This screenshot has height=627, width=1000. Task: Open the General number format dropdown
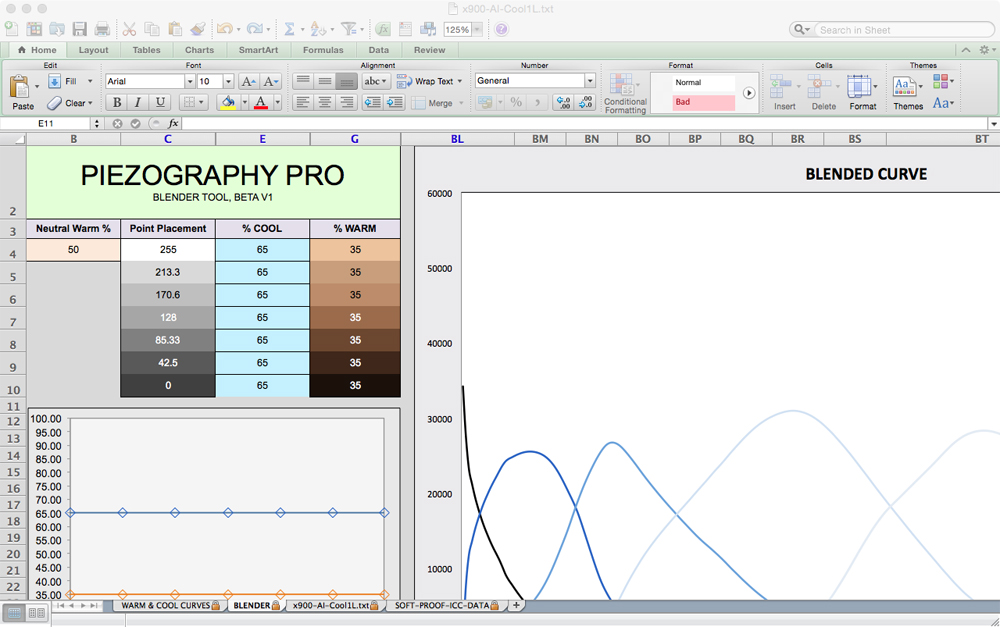[589, 81]
